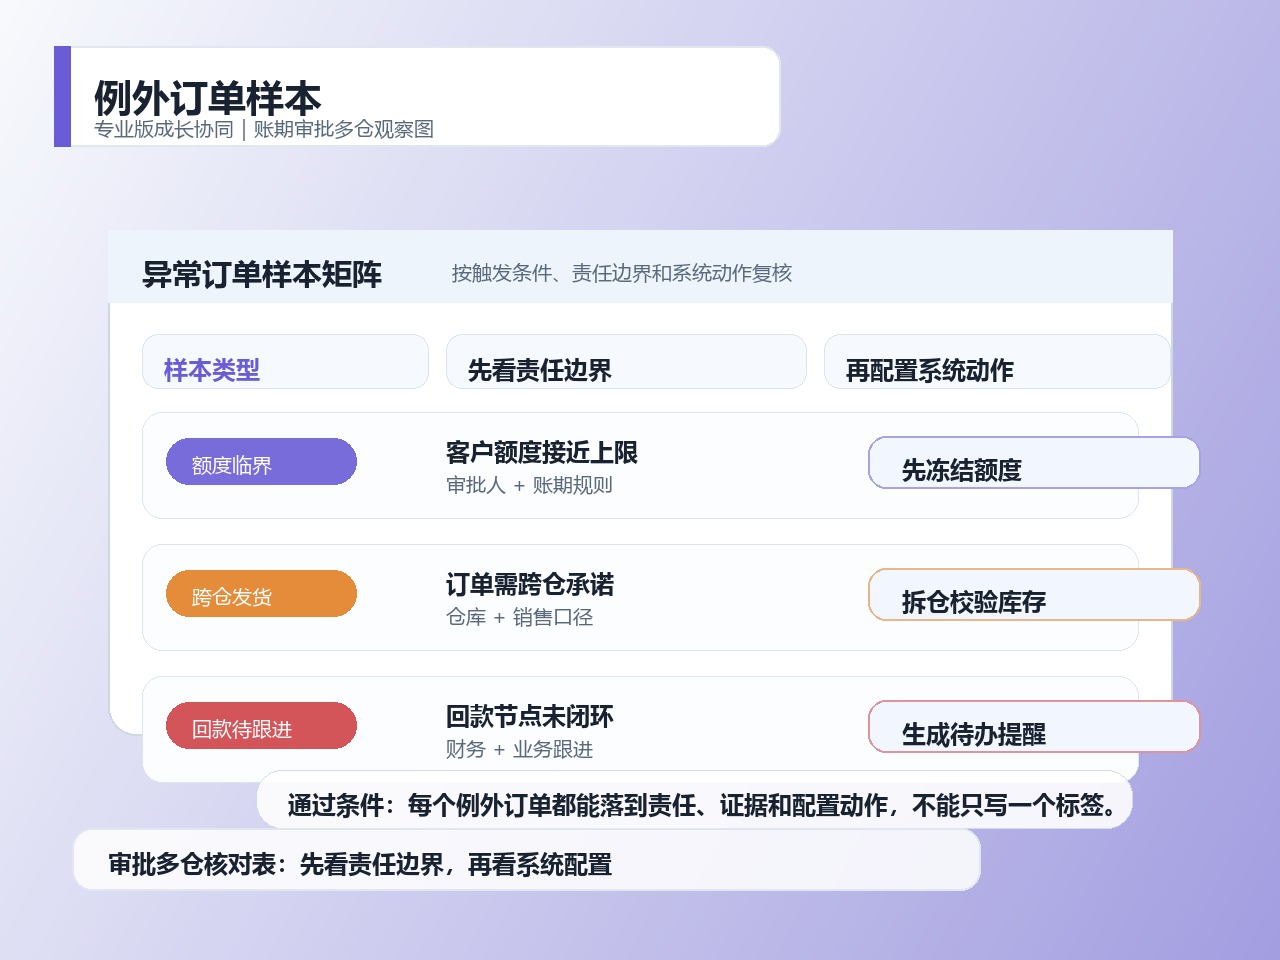This screenshot has width=1280, height=960.
Task: Select subtitle 专业版成长协同｜账期审批多仓观察图
Action: (264, 129)
